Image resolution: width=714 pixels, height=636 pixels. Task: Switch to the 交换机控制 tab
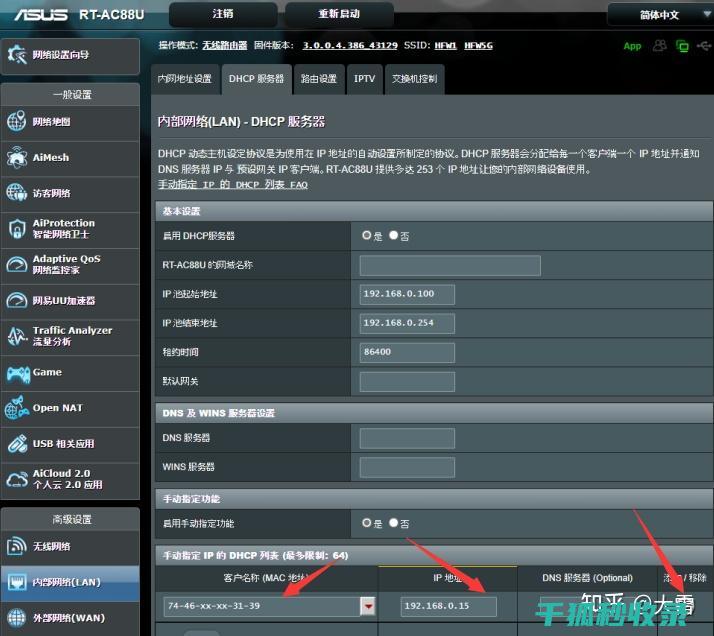pyautogui.click(x=414, y=79)
